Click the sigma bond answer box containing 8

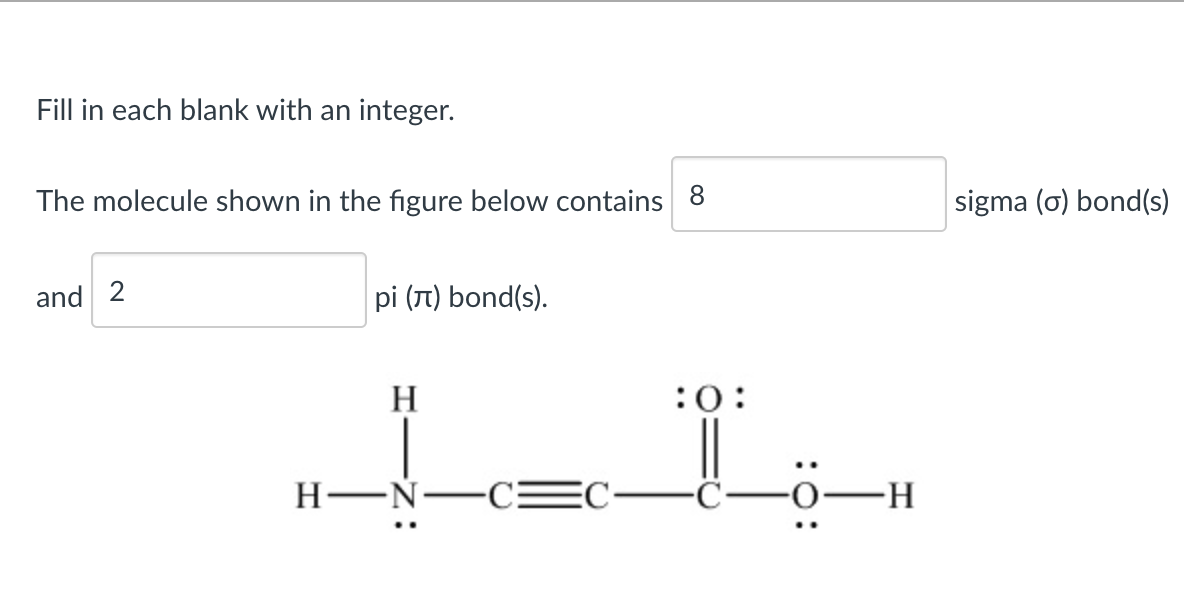tap(807, 194)
